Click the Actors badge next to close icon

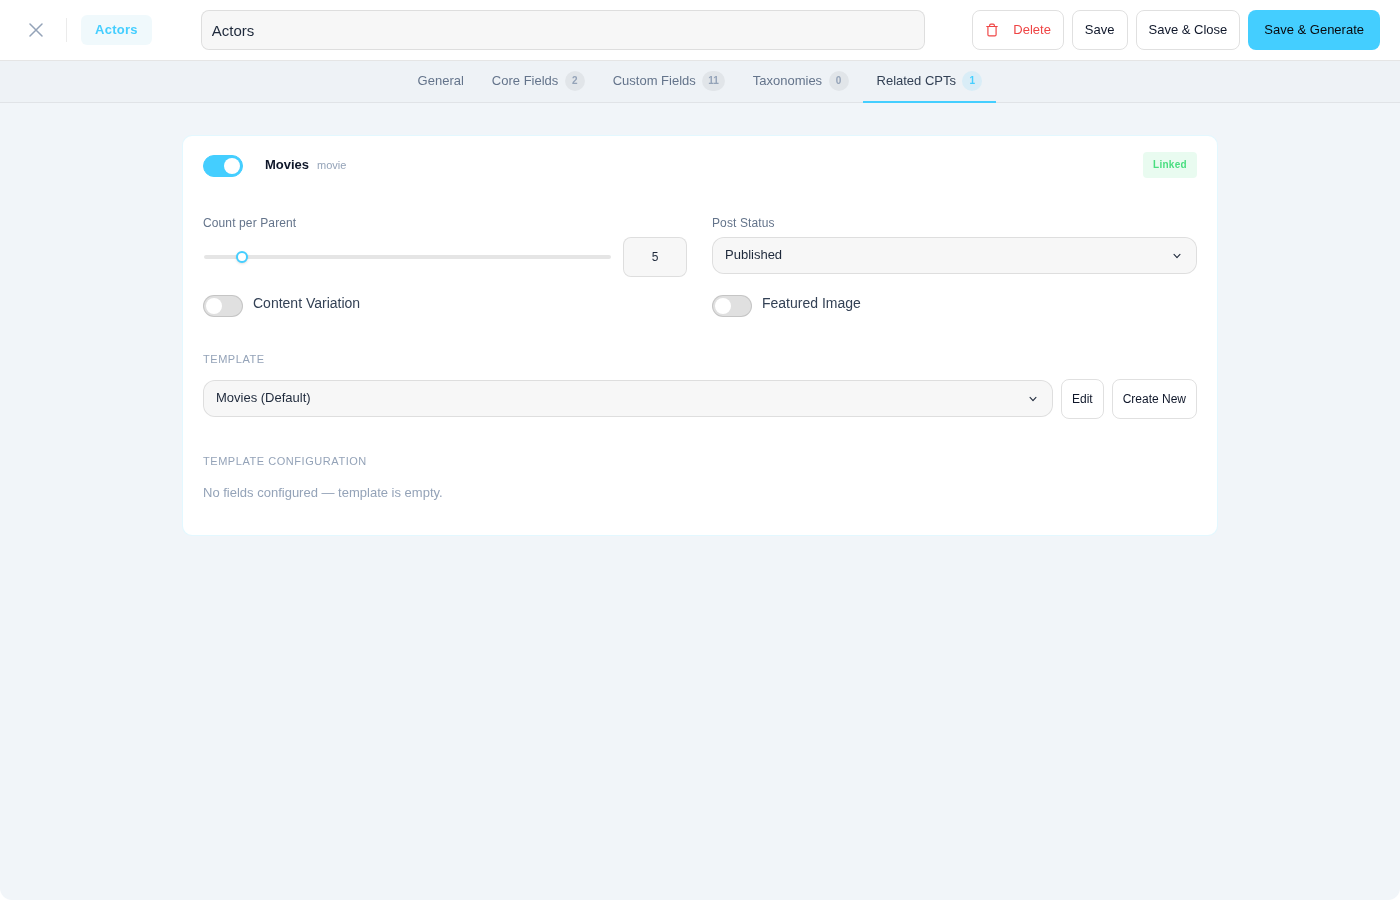coord(116,29)
